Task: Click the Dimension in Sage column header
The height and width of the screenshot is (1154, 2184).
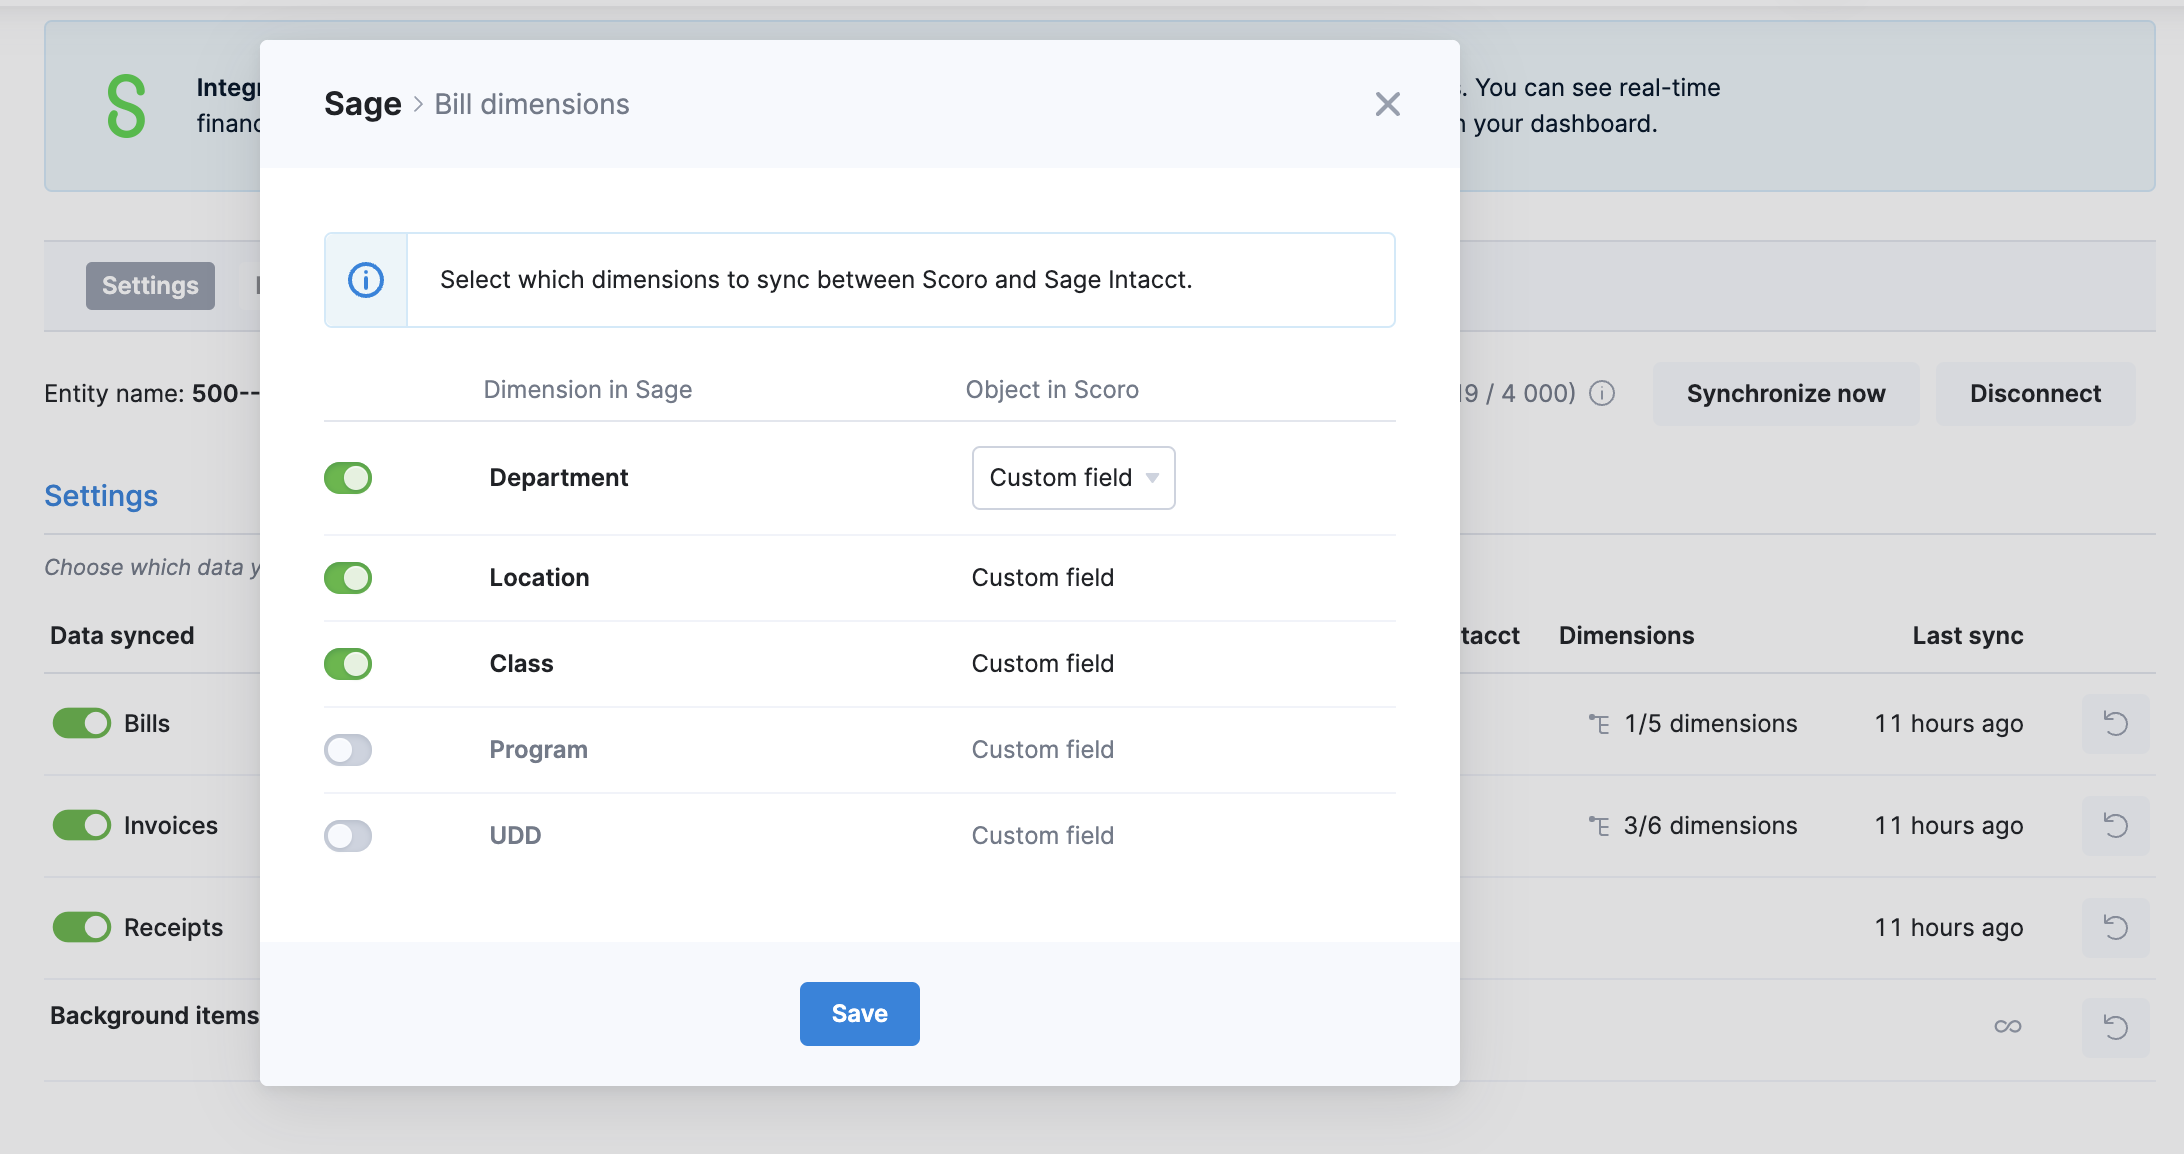Action: (588, 390)
